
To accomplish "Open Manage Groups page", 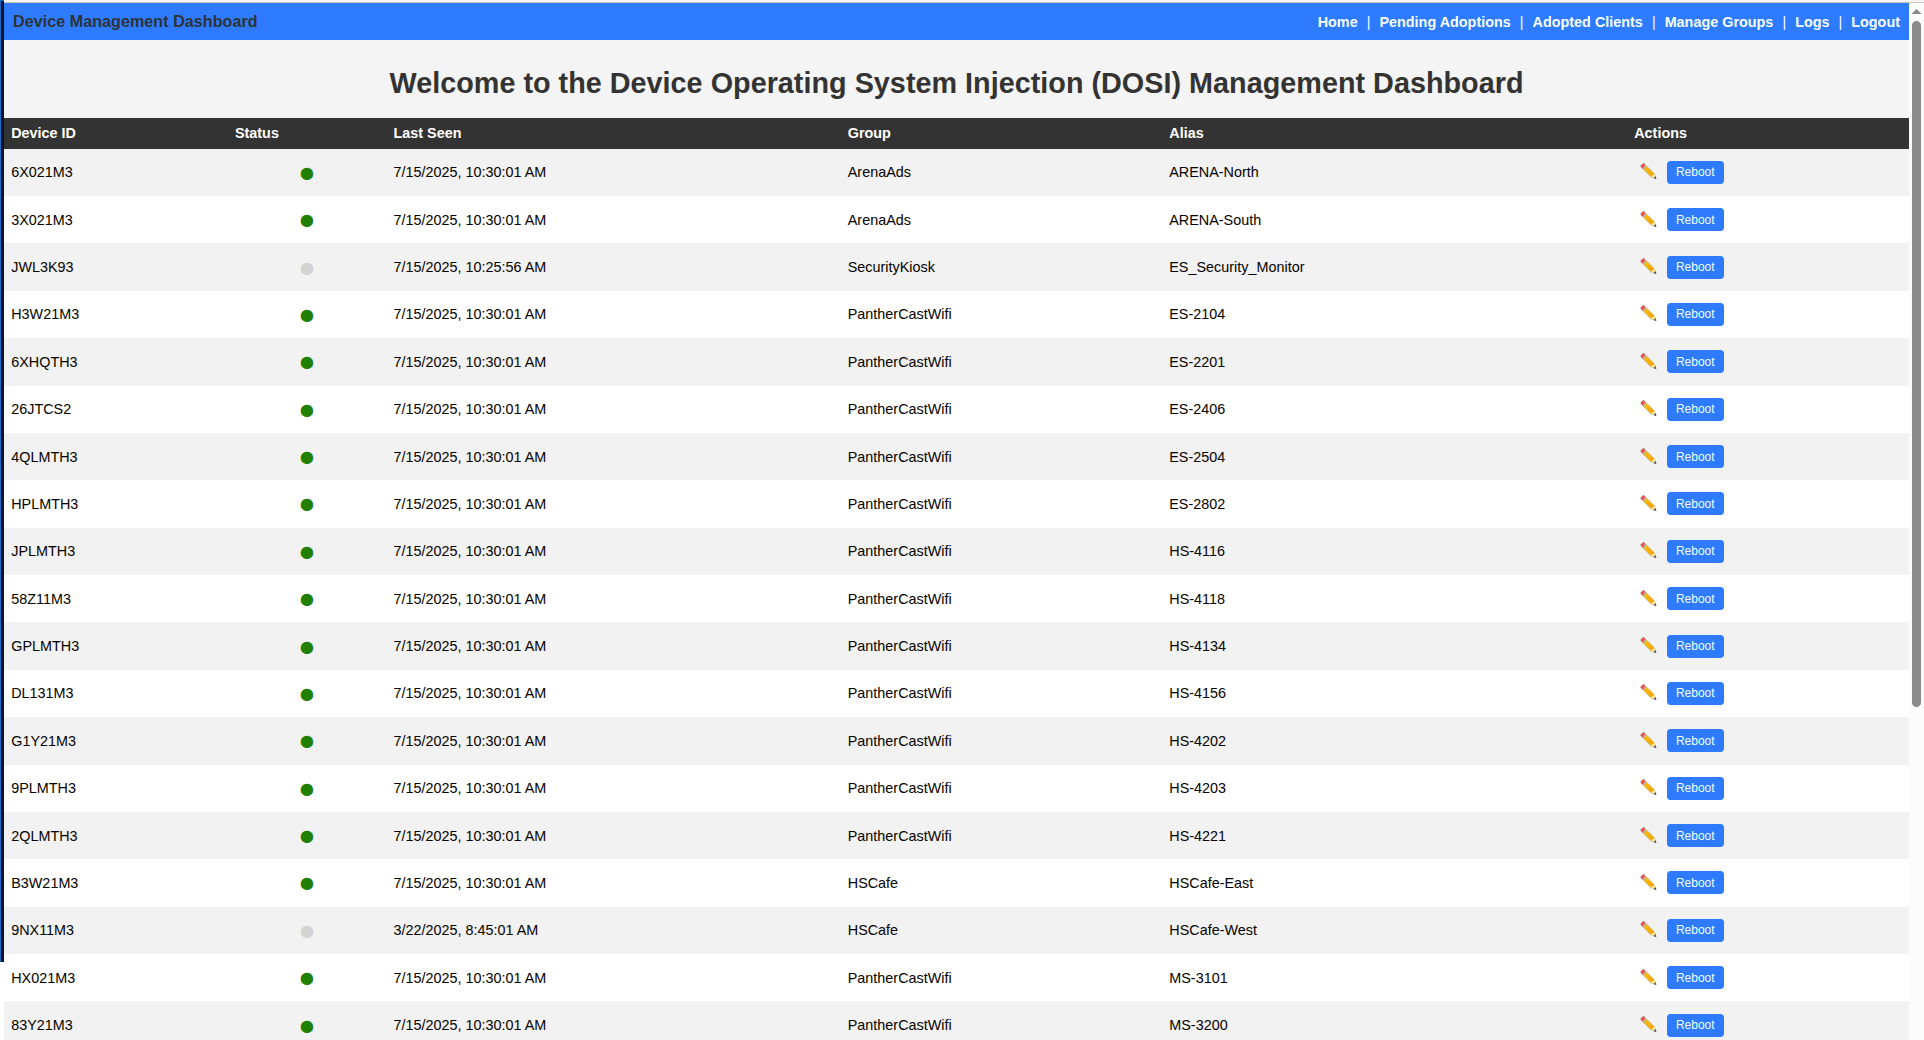I will pos(1718,22).
